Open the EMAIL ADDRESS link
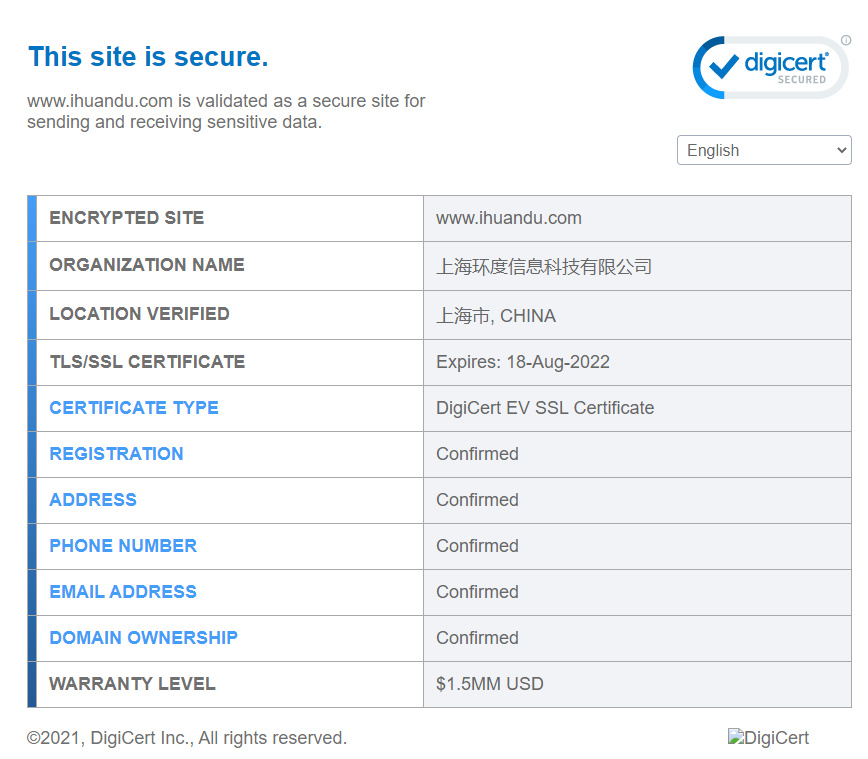Screen dimensions: 868x759 (123, 592)
